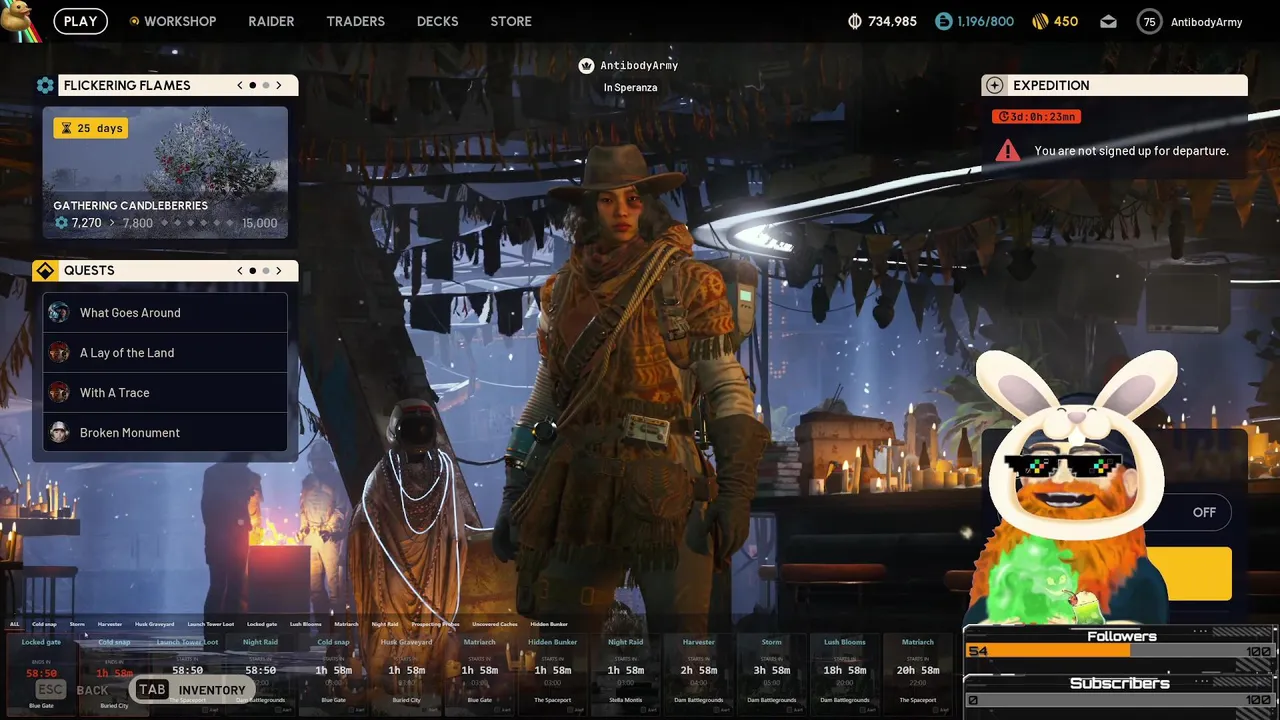Screen dimensions: 1280x720
Task: Filter events by Husk Graveyard tab
Action: click(x=155, y=624)
